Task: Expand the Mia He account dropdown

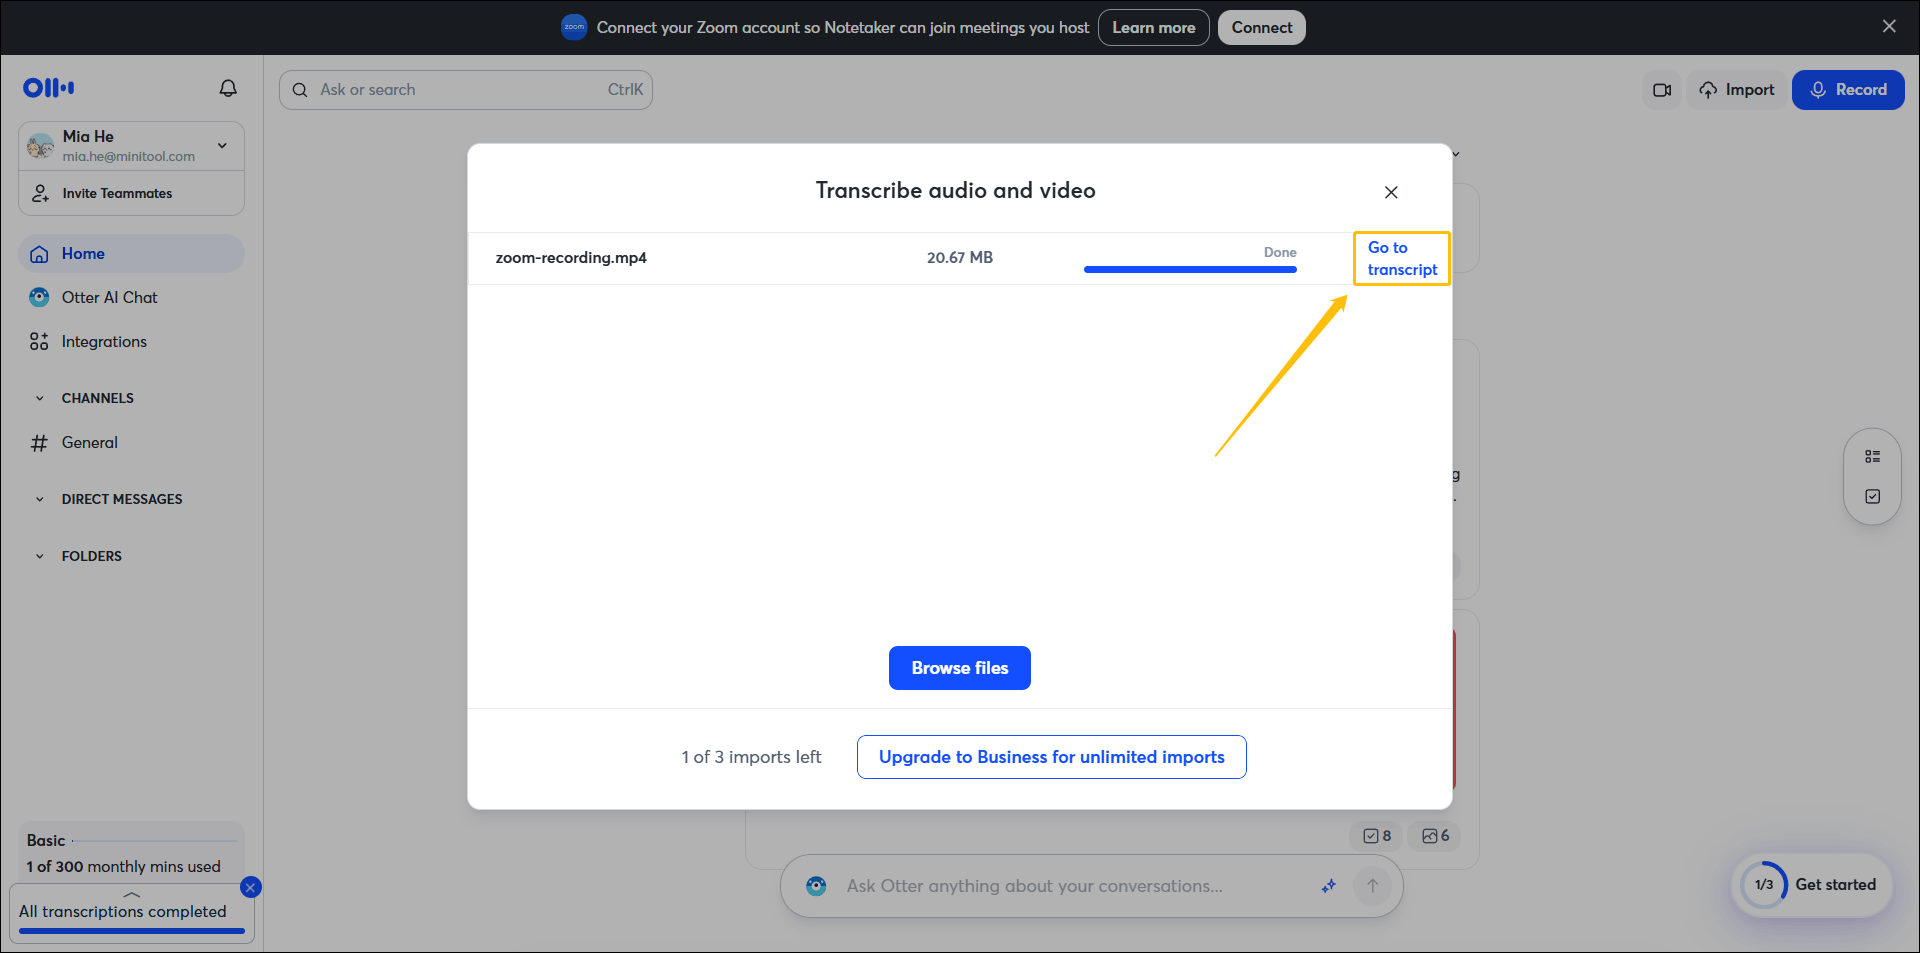Action: click(222, 145)
